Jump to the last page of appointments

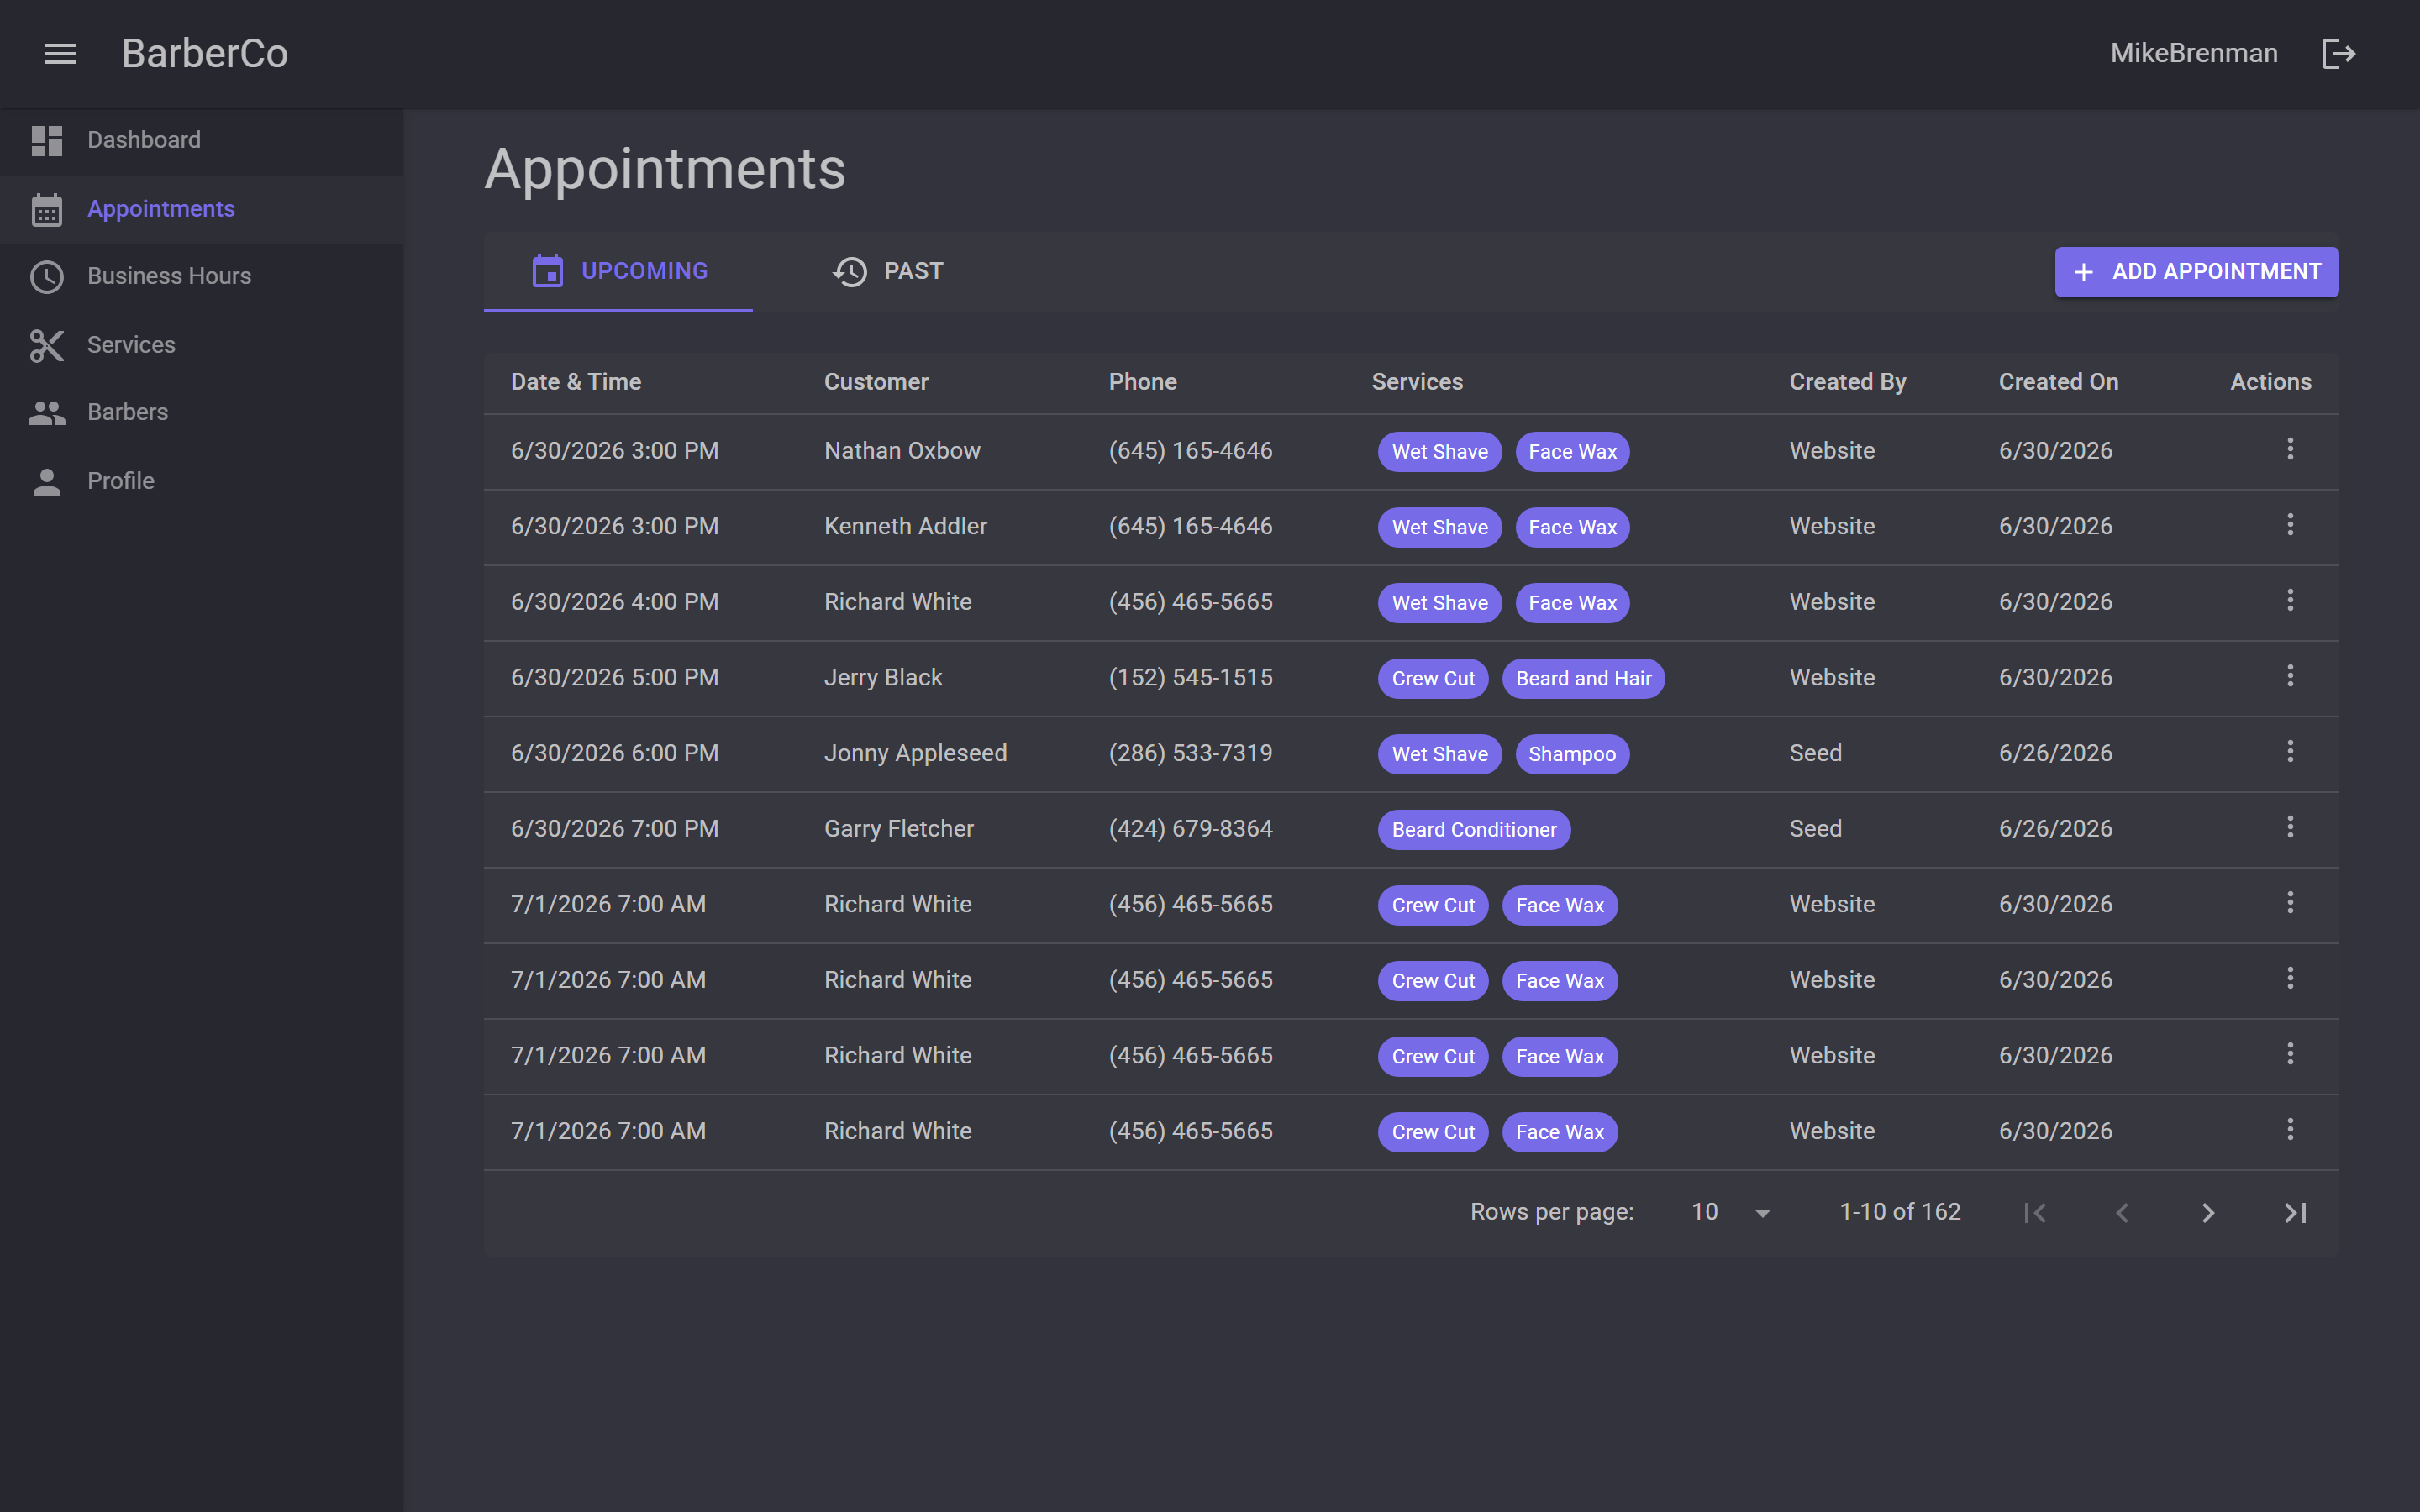(x=2295, y=1213)
